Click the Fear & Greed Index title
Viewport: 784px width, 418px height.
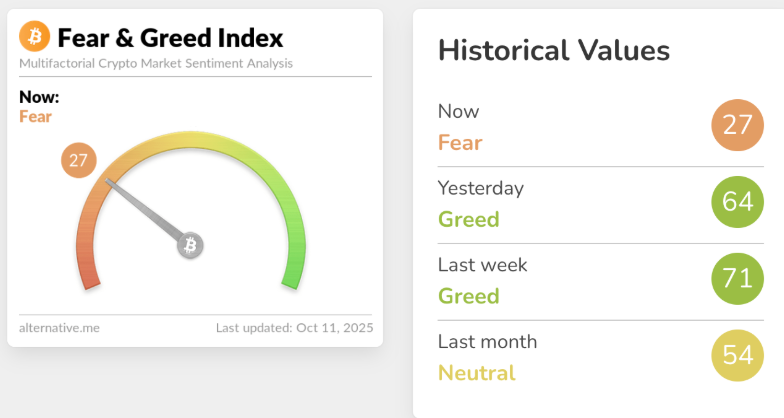click(170, 38)
